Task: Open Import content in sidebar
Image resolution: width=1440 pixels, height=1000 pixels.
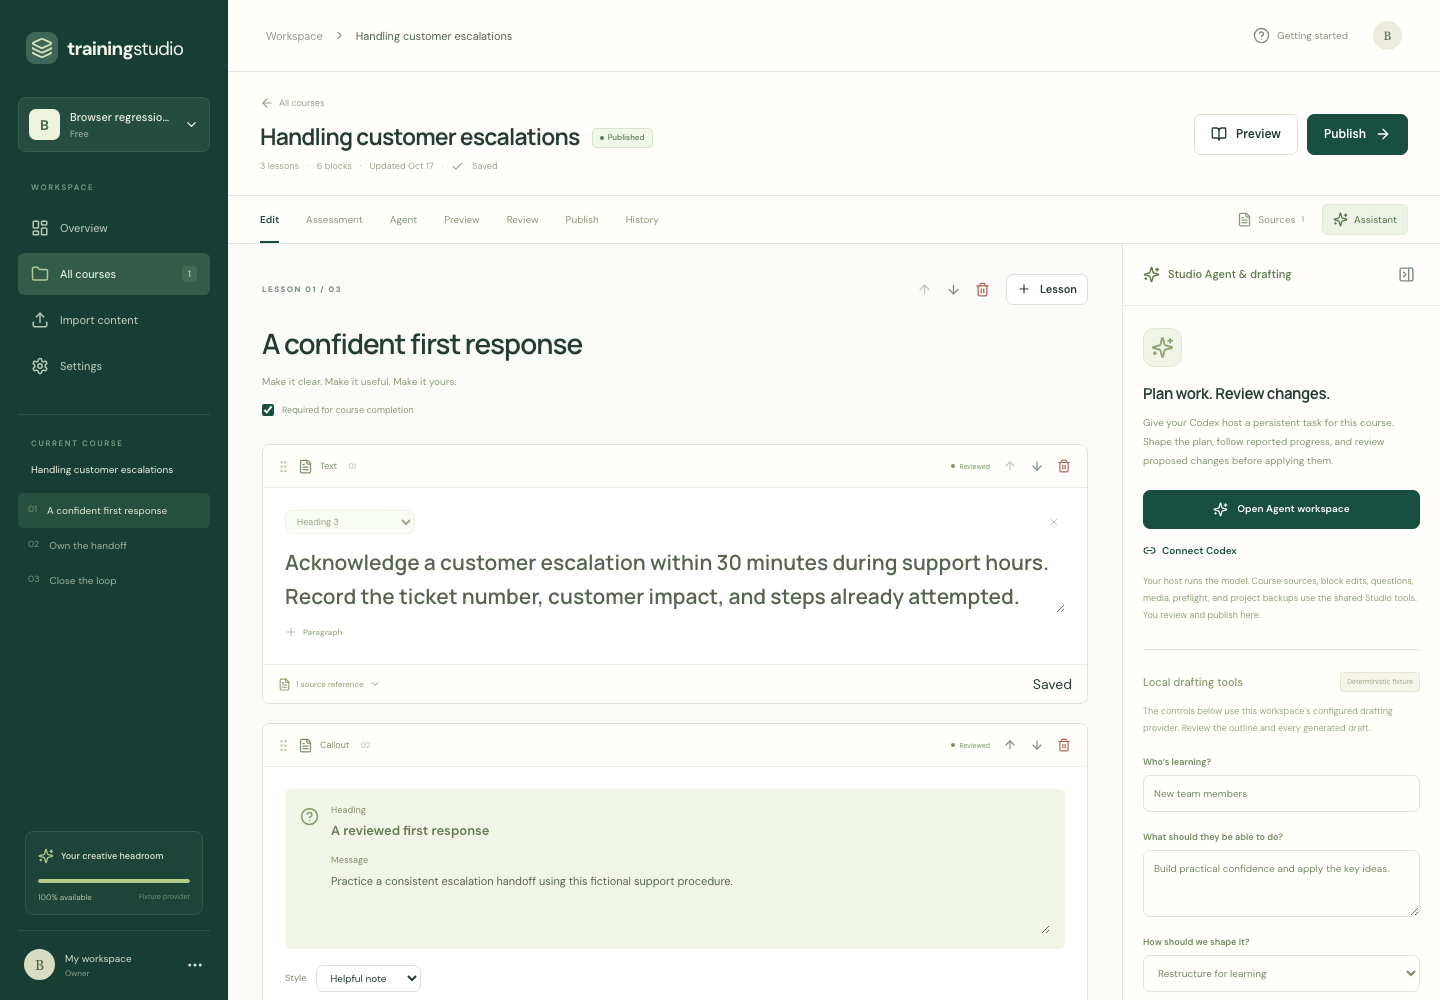Action: [114, 320]
